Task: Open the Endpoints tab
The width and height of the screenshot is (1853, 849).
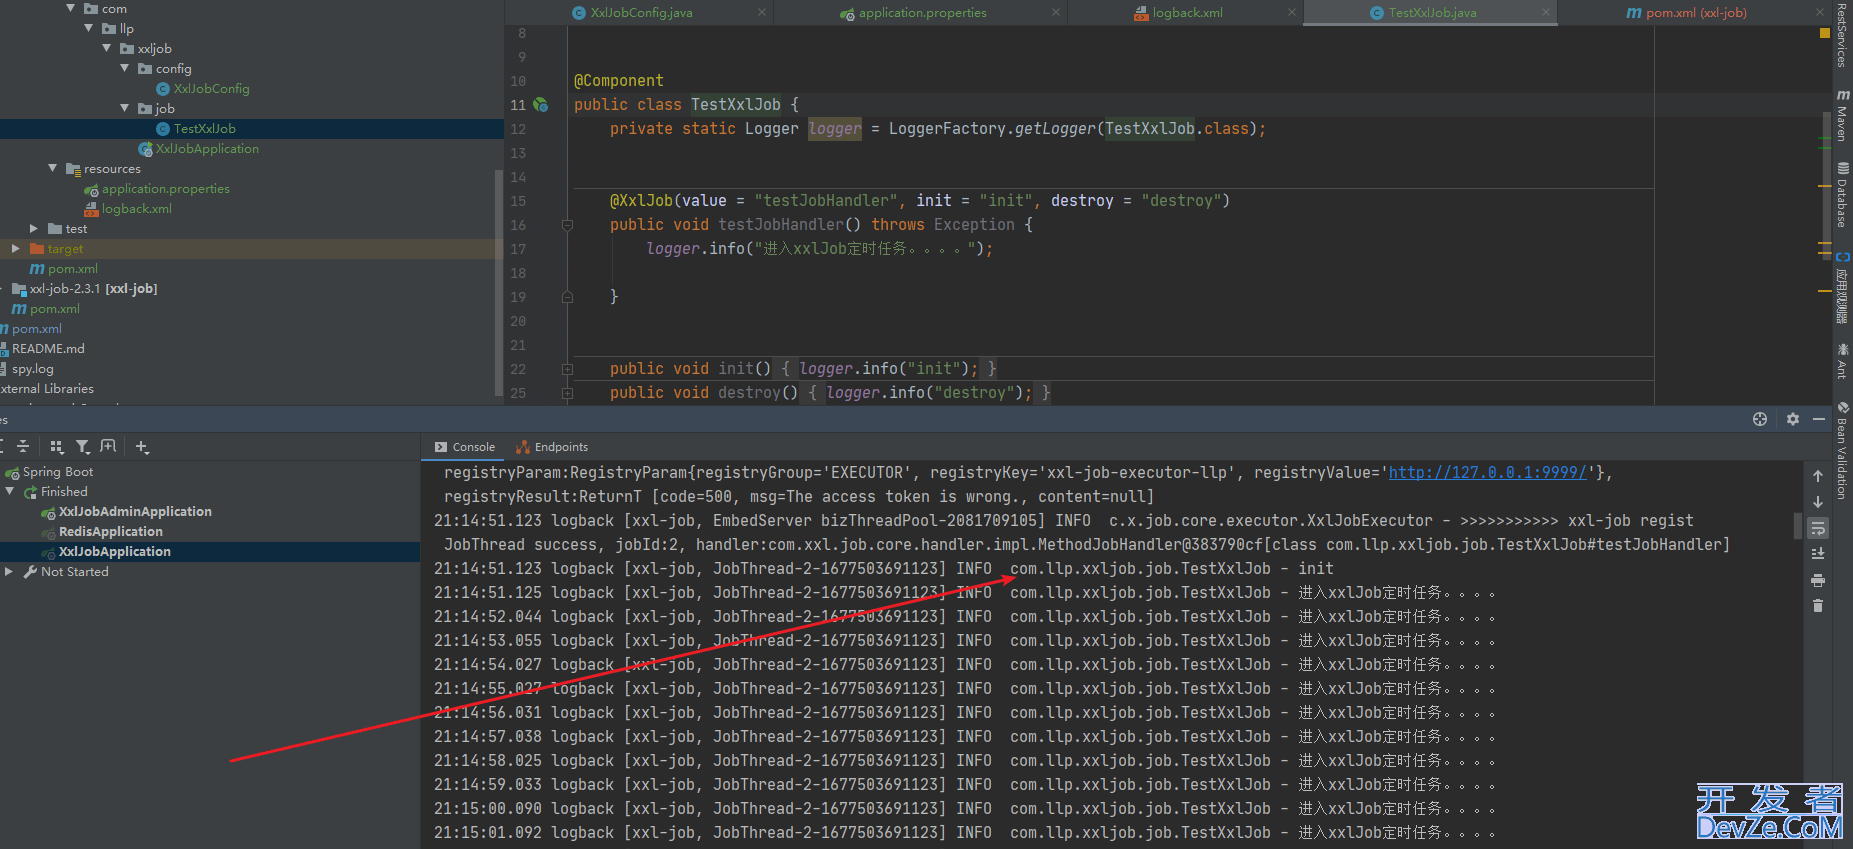Action: coord(552,447)
